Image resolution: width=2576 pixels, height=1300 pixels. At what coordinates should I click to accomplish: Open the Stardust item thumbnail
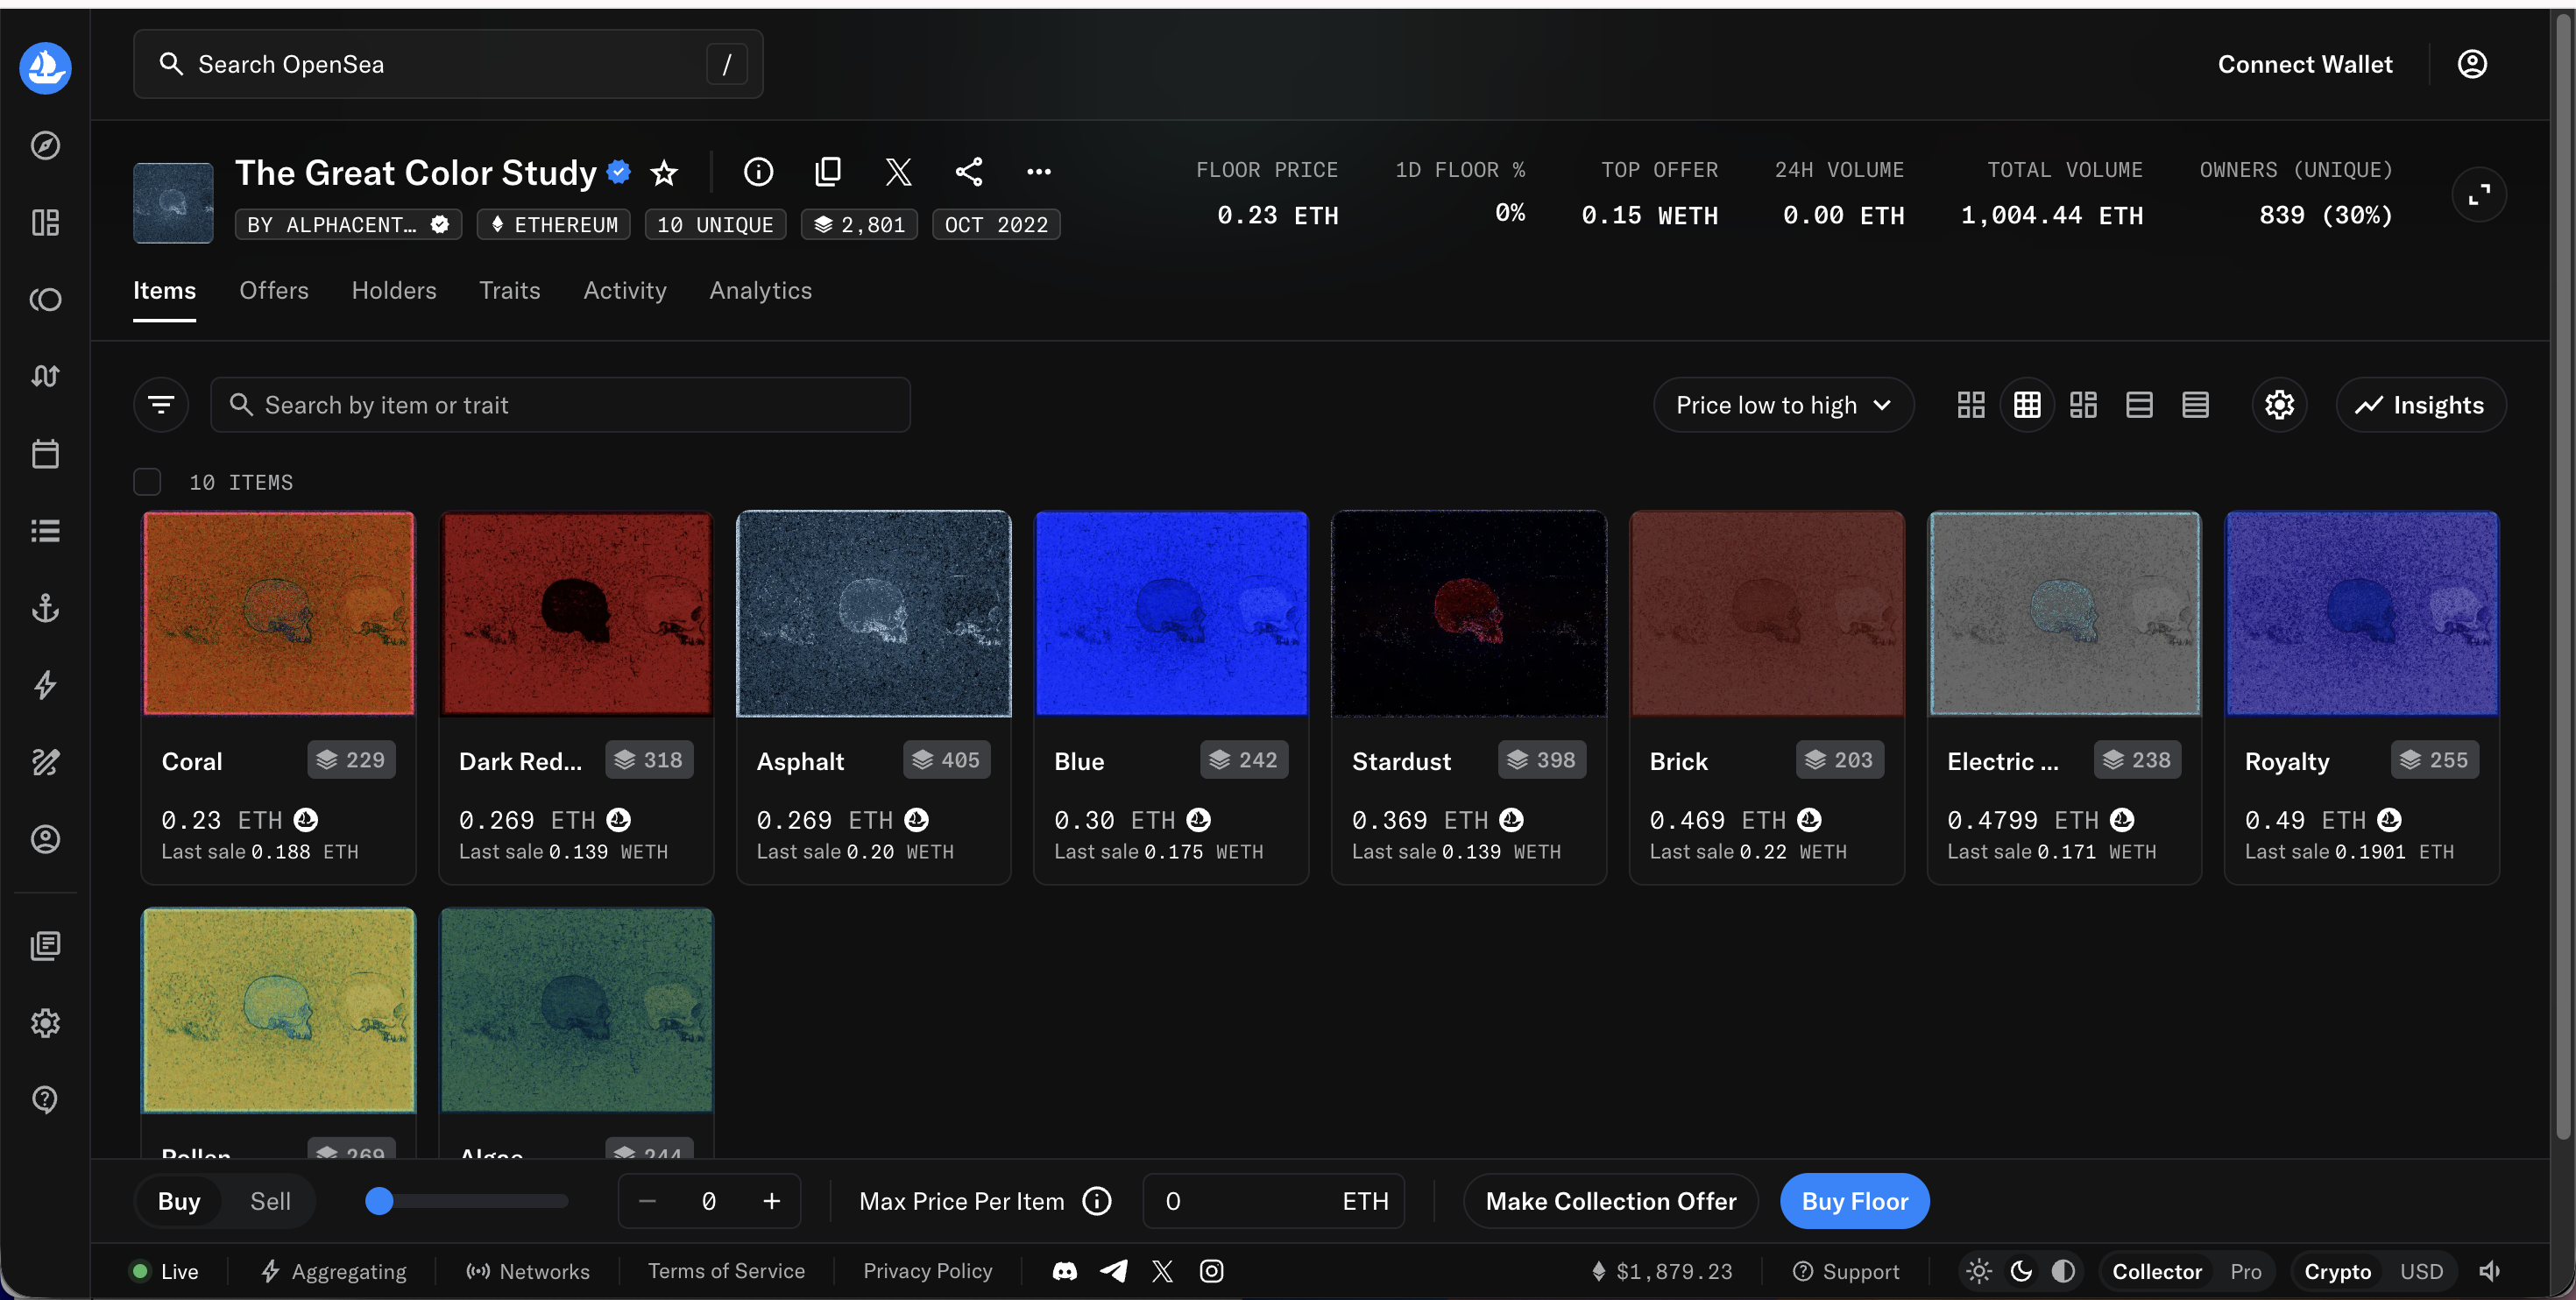tap(1469, 613)
